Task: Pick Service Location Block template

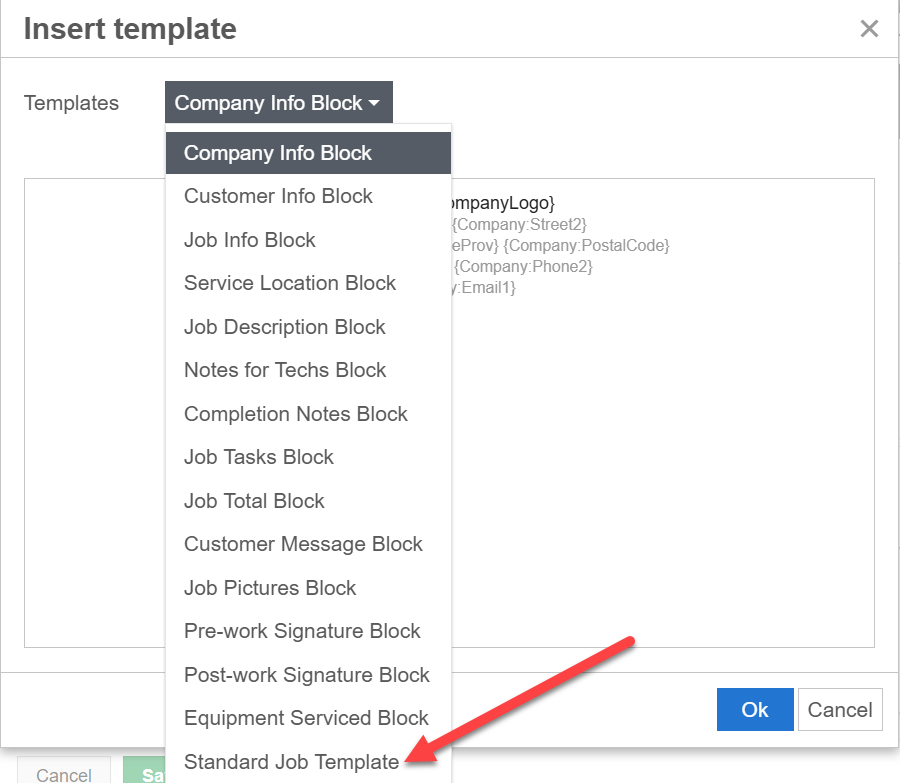Action: (x=290, y=283)
